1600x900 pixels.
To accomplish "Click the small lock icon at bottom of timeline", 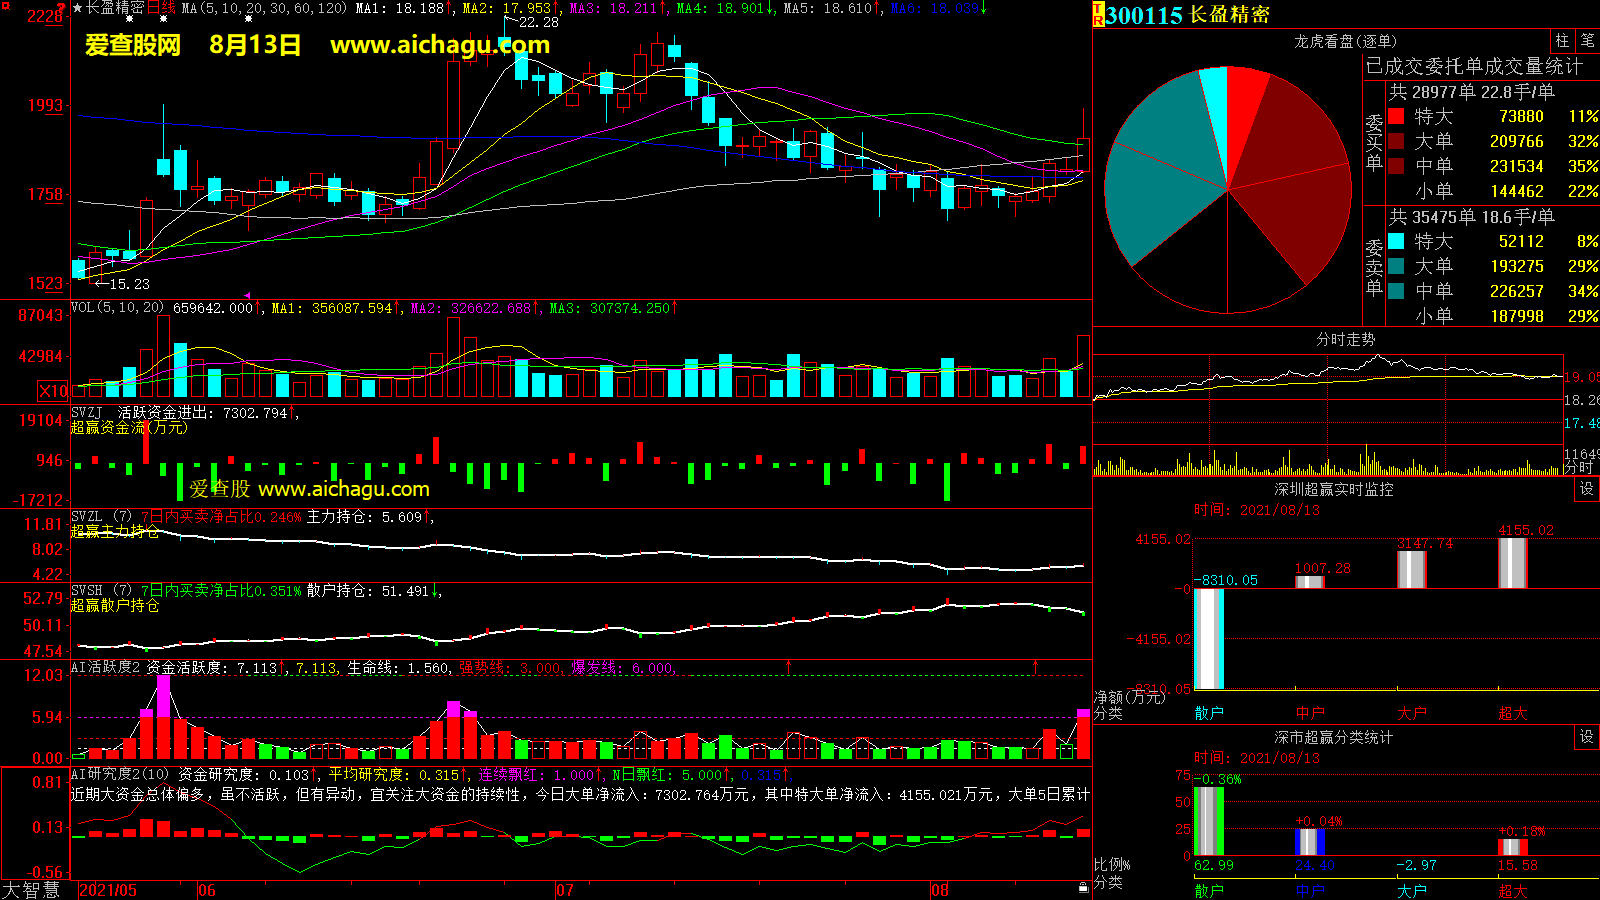I will point(1083,887).
